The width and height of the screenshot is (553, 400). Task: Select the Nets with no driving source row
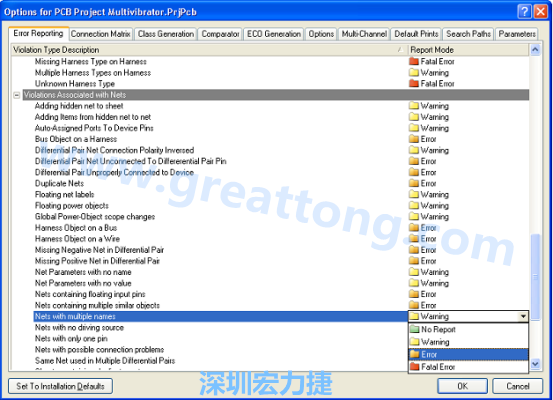click(220, 328)
